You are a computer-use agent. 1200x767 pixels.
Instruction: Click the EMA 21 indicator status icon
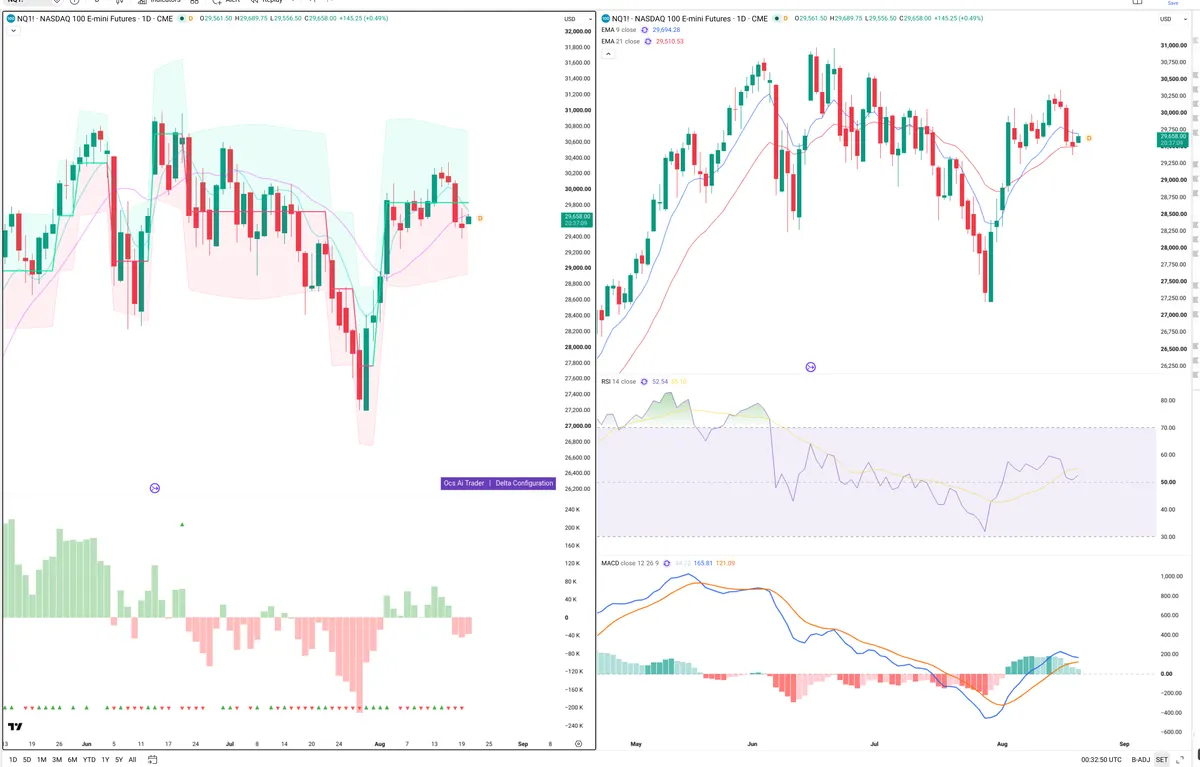coord(648,41)
